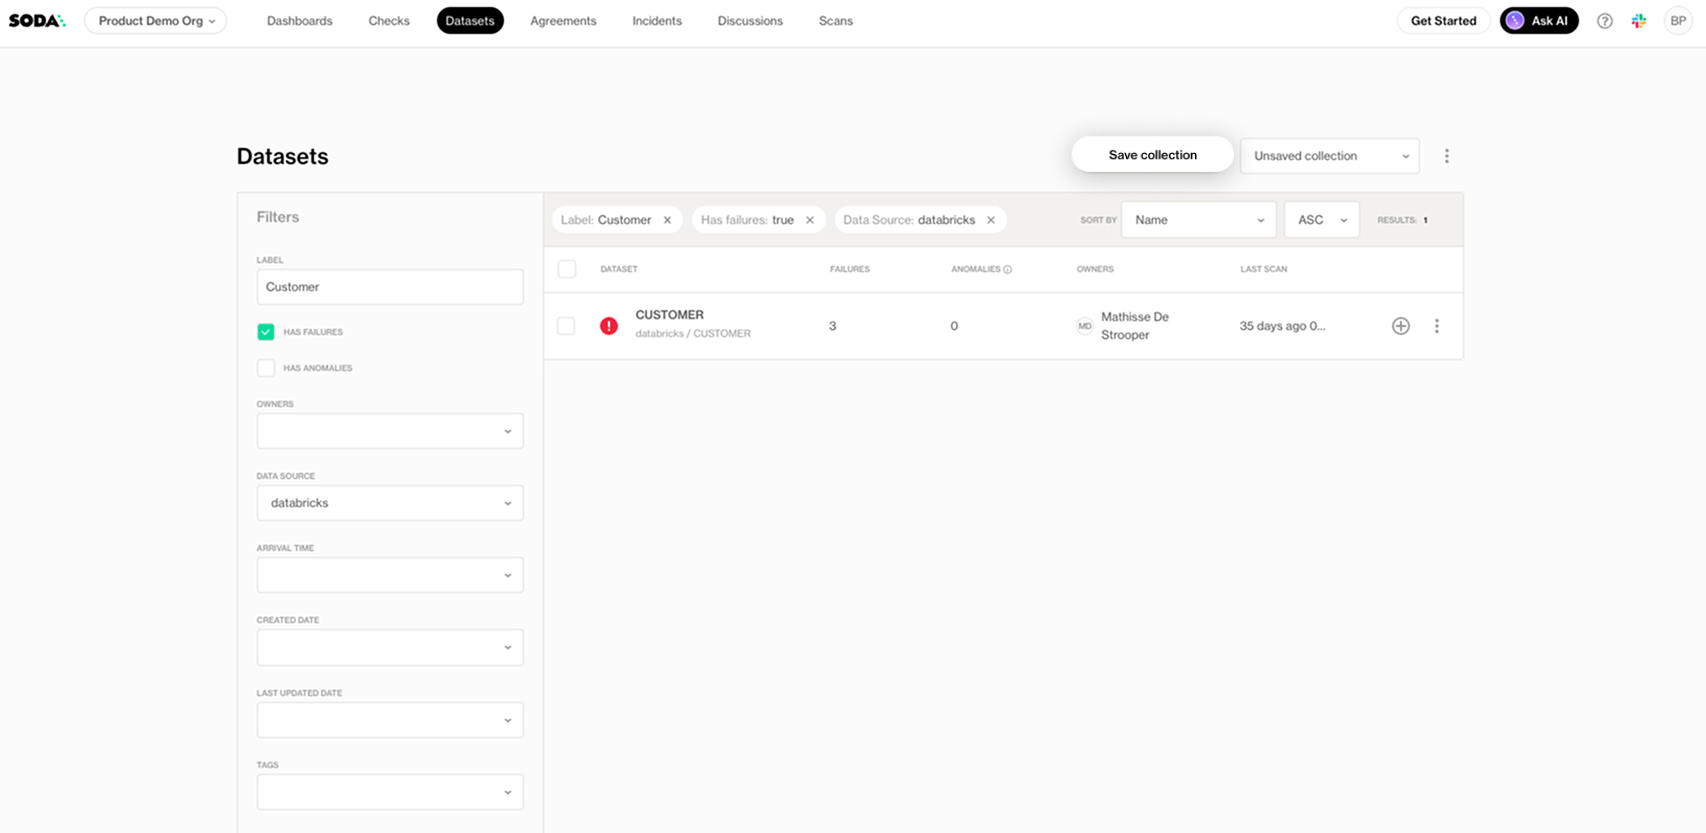The image size is (1706, 833).
Task: Open the Sort By Name dropdown
Action: tap(1198, 220)
